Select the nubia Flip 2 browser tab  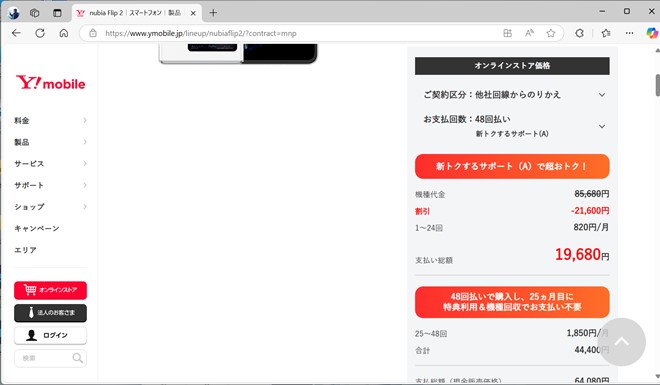coord(136,13)
